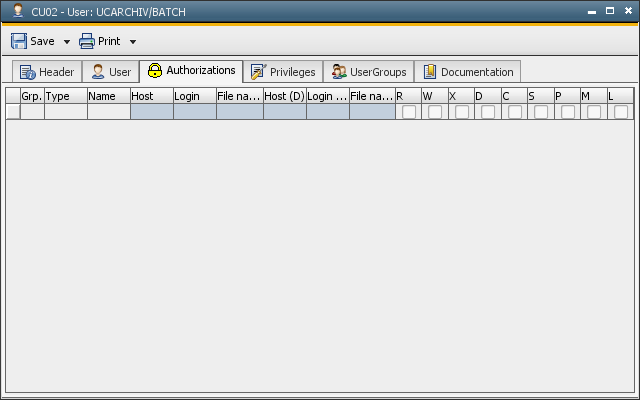Click the Host (D) column header
Image resolution: width=640 pixels, height=400 pixels.
pyautogui.click(x=285, y=96)
